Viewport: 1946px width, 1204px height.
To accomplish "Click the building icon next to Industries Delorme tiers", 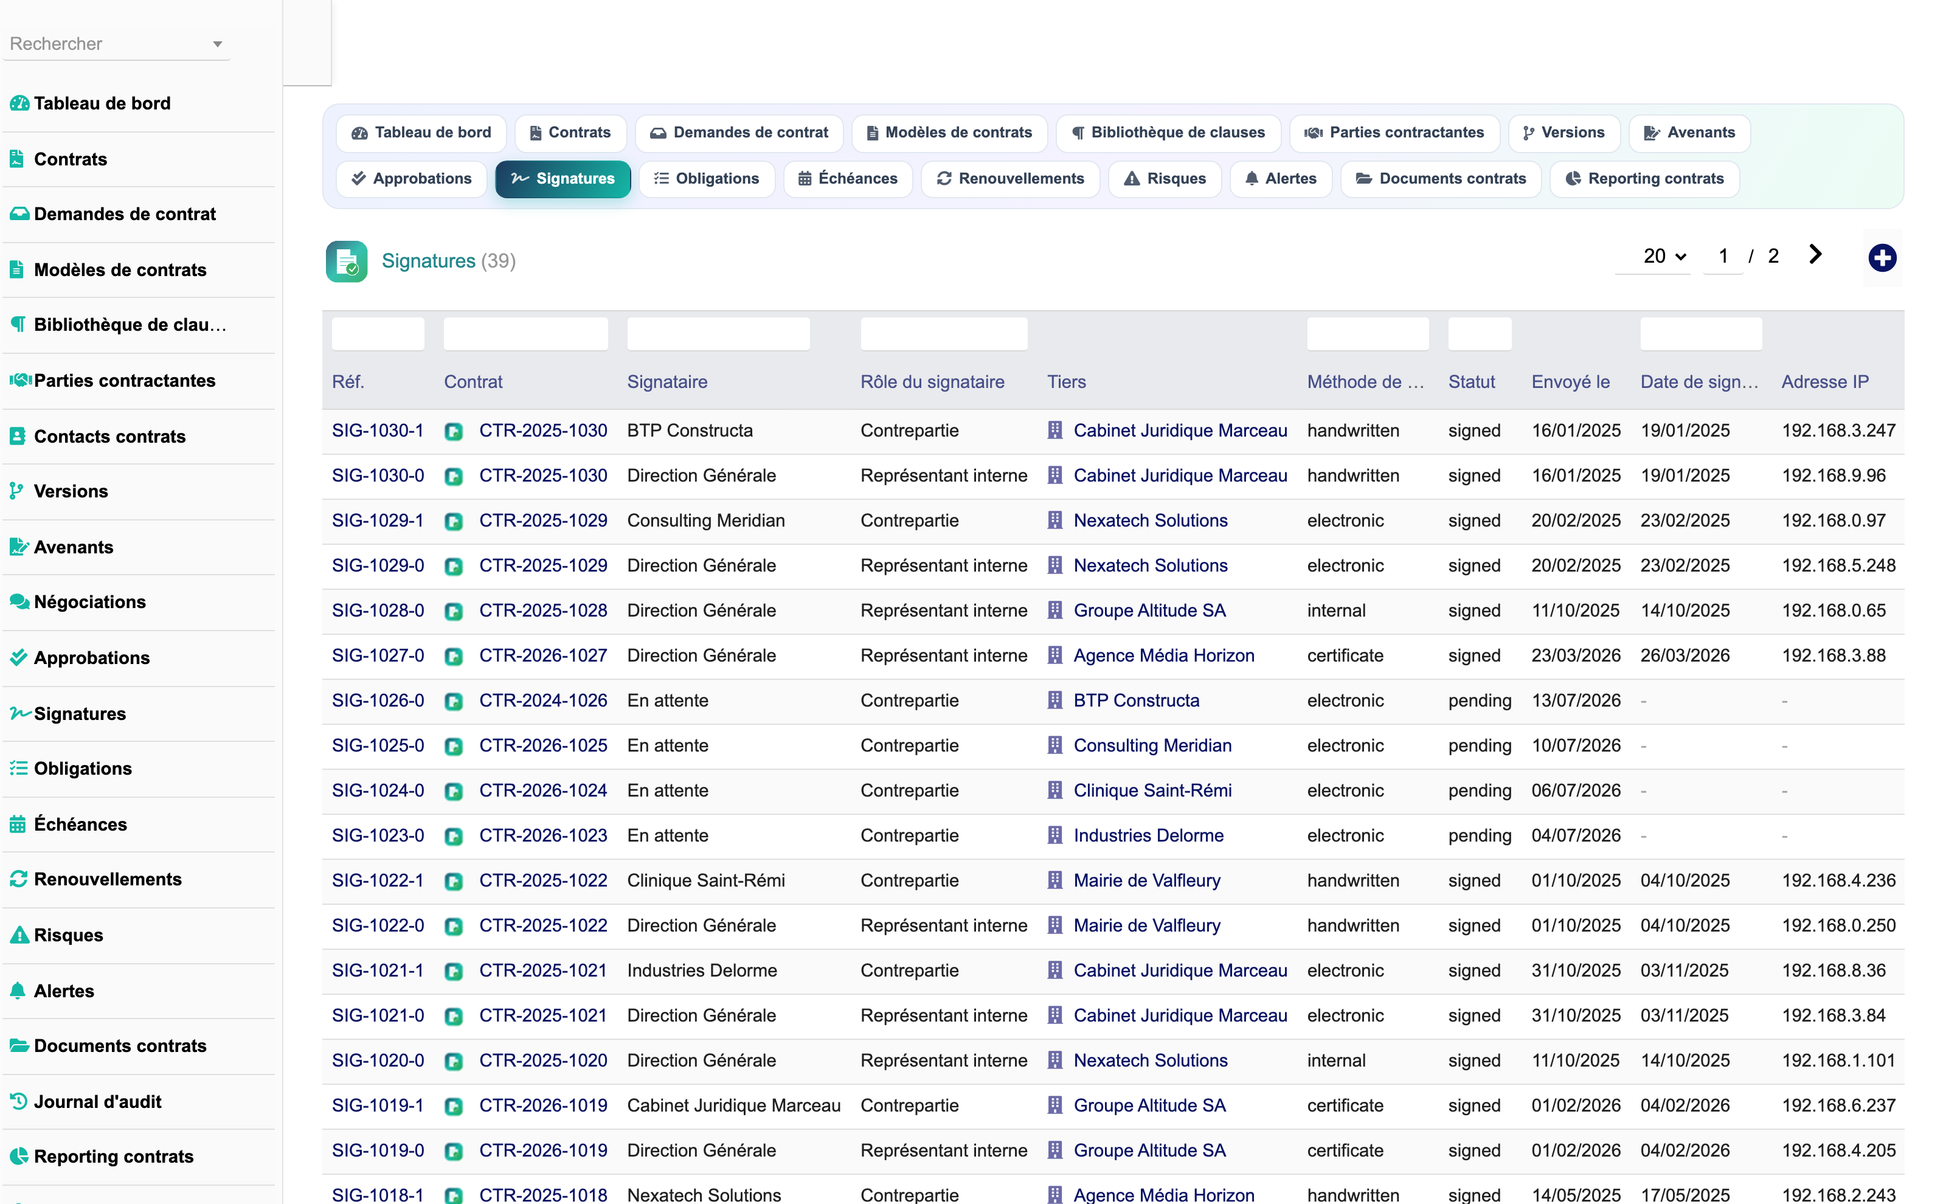I will [x=1055, y=836].
